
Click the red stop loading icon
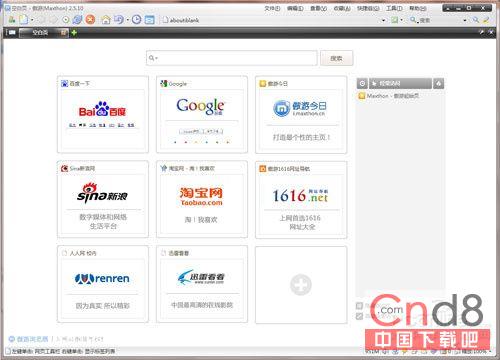pyautogui.click(x=90, y=20)
